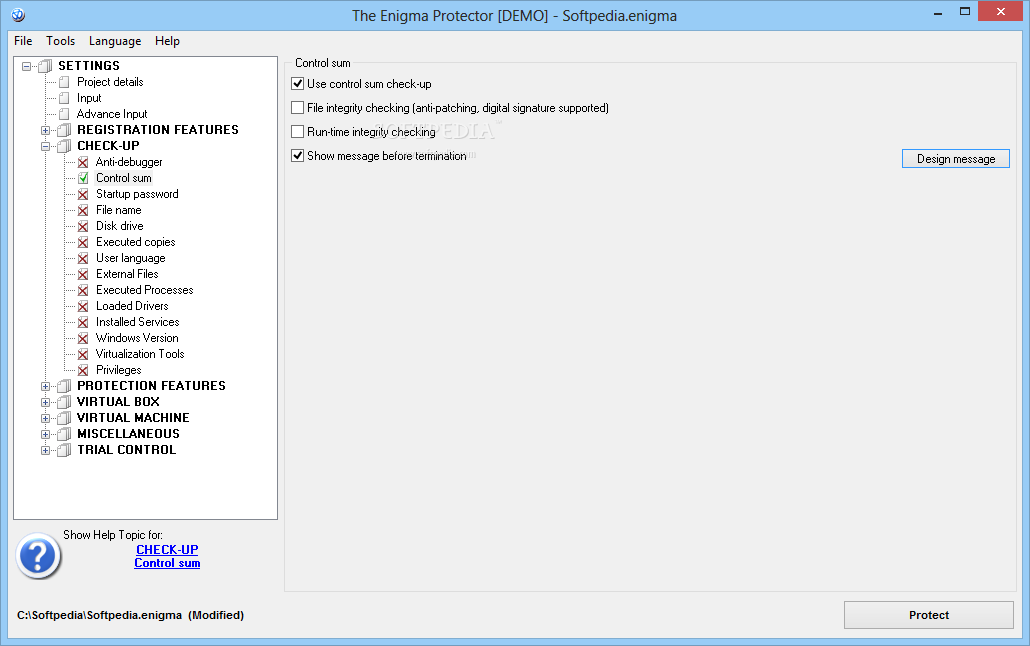
Task: Click the page icon beside Advance Input
Action: (64, 114)
